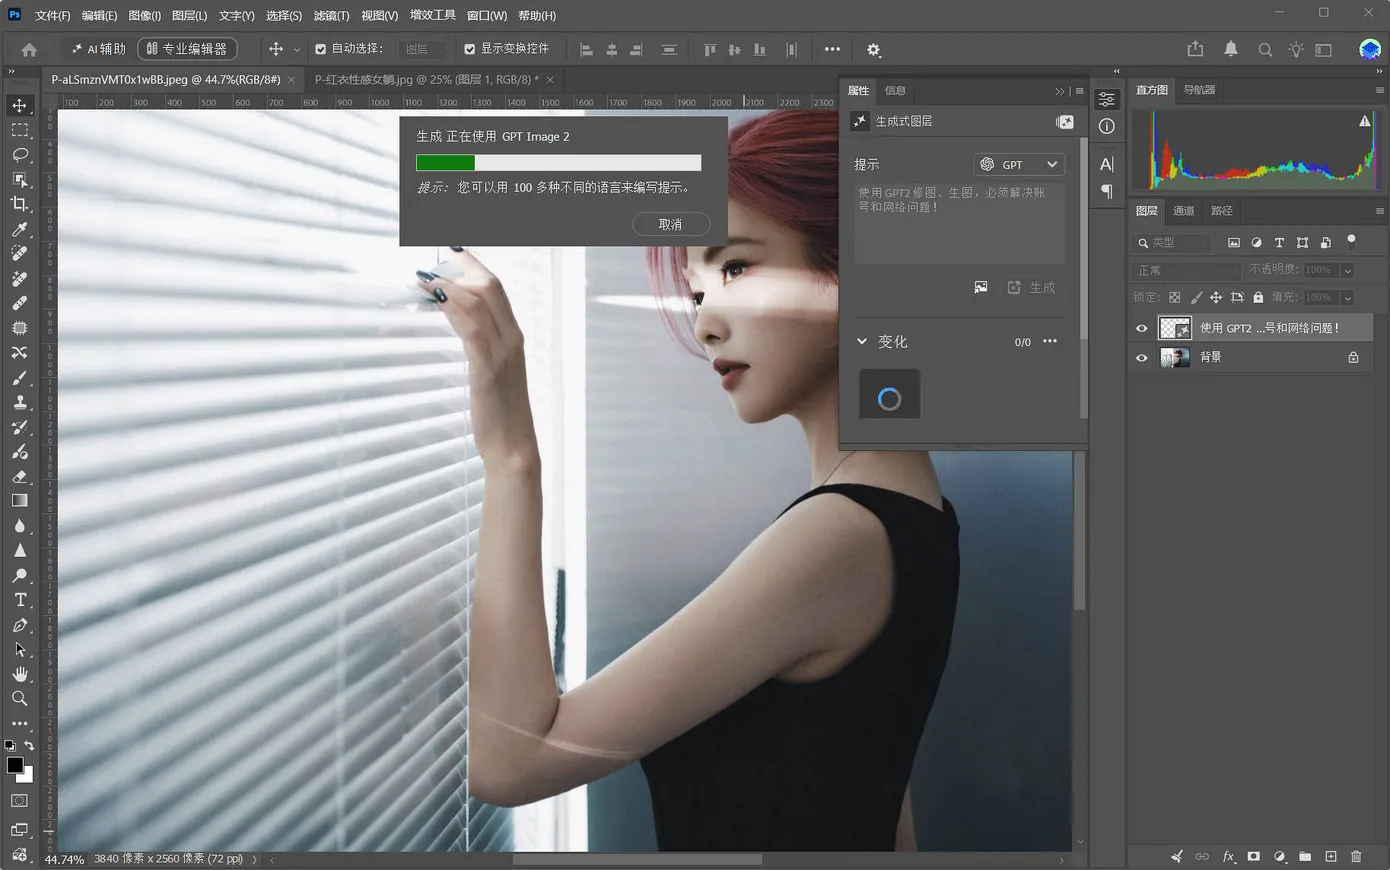The width and height of the screenshot is (1390, 870).
Task: Open the 图像(I) menu
Action: (145, 15)
